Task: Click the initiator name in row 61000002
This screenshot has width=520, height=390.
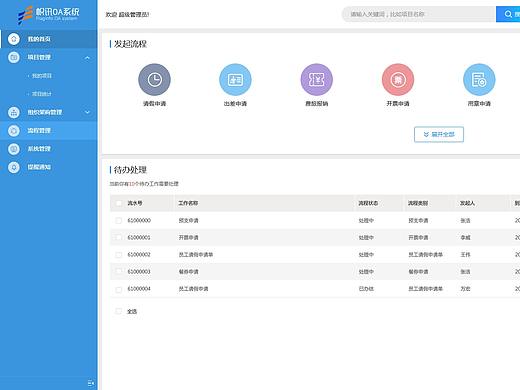Action: pyautogui.click(x=465, y=255)
